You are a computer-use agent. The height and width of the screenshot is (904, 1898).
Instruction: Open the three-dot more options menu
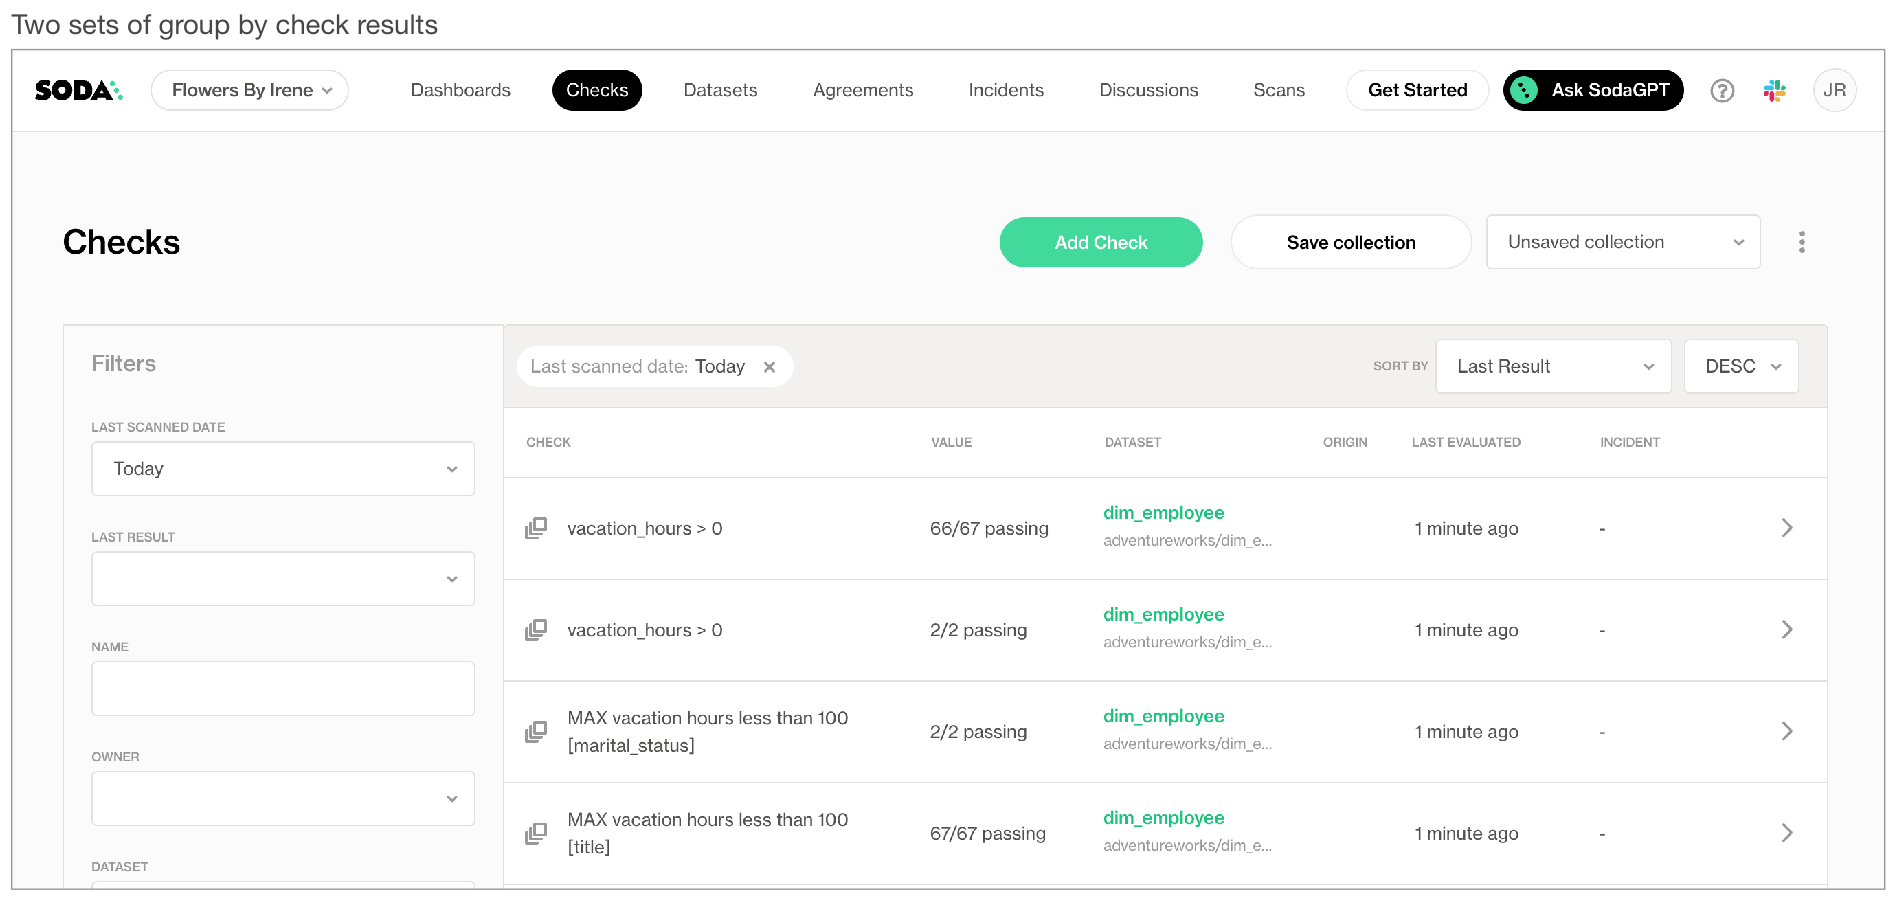click(x=1801, y=242)
